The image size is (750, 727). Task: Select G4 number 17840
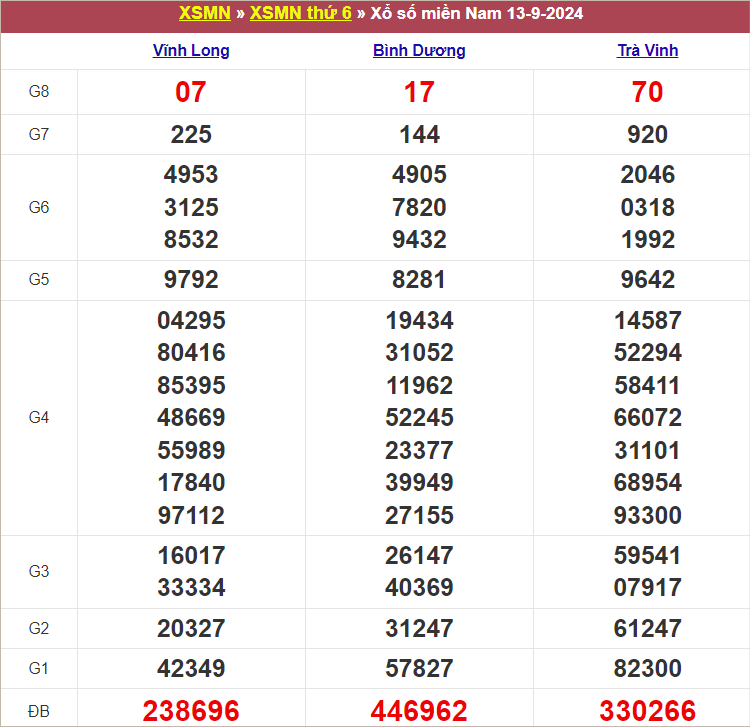click(x=191, y=482)
